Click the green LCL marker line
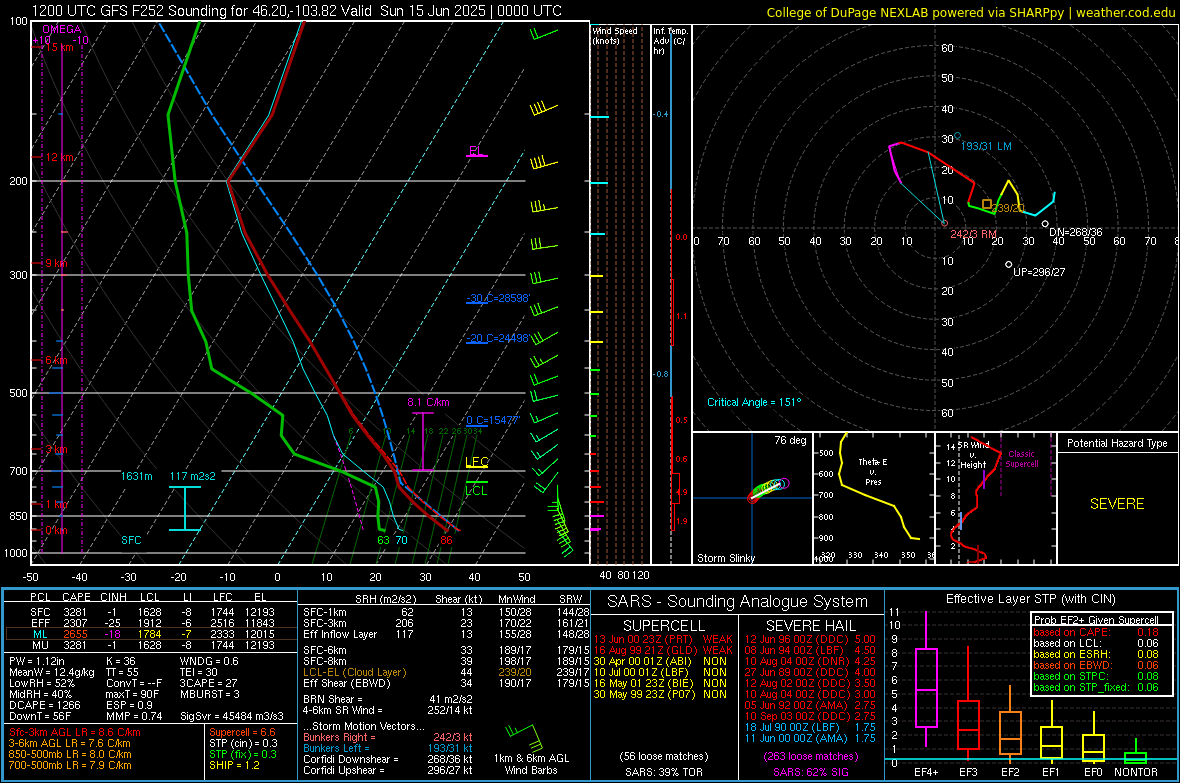Viewport: 1180px width, 783px height. [x=476, y=482]
